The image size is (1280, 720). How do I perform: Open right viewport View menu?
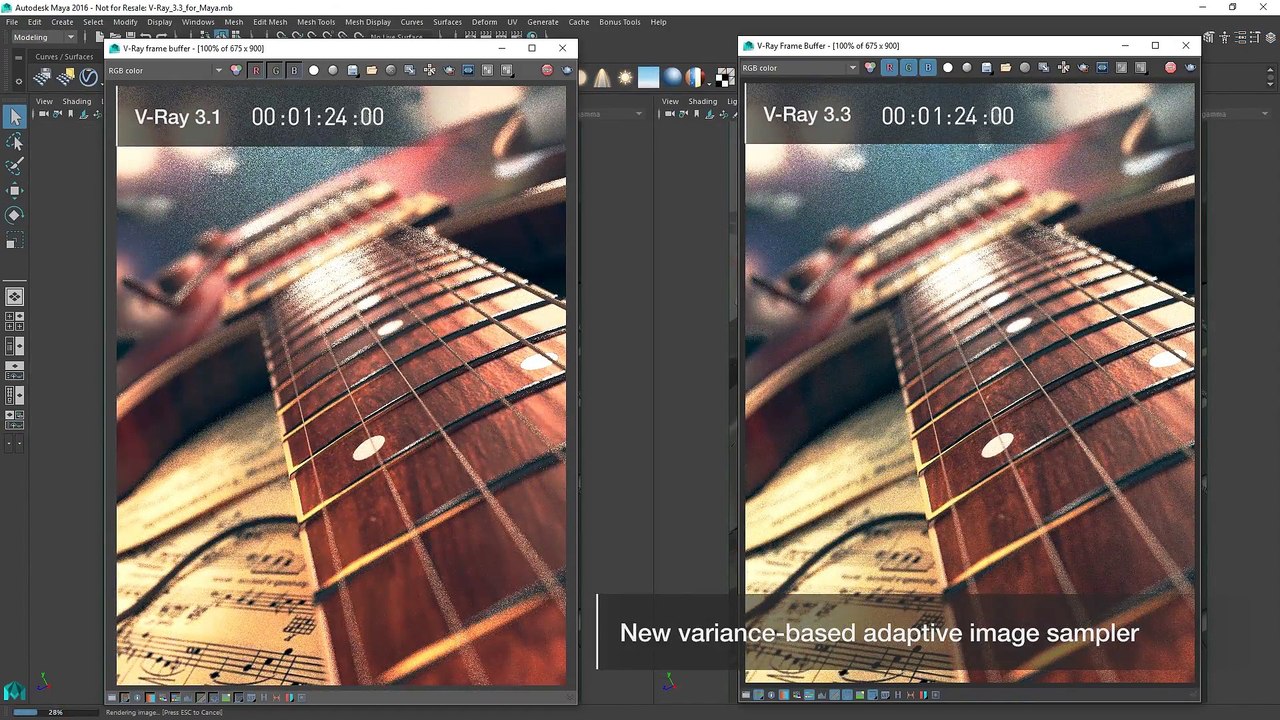coord(670,101)
